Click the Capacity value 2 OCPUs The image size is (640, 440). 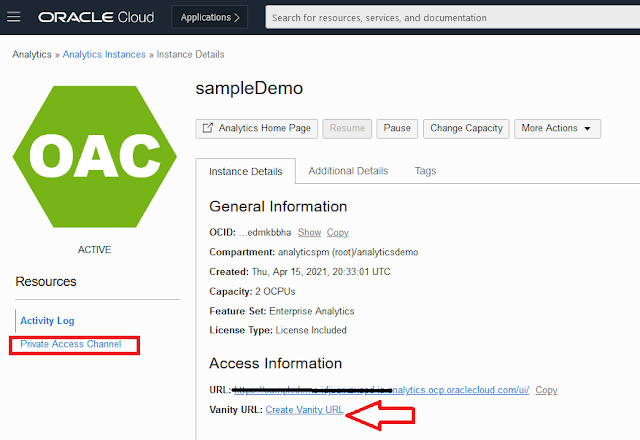pos(275,291)
